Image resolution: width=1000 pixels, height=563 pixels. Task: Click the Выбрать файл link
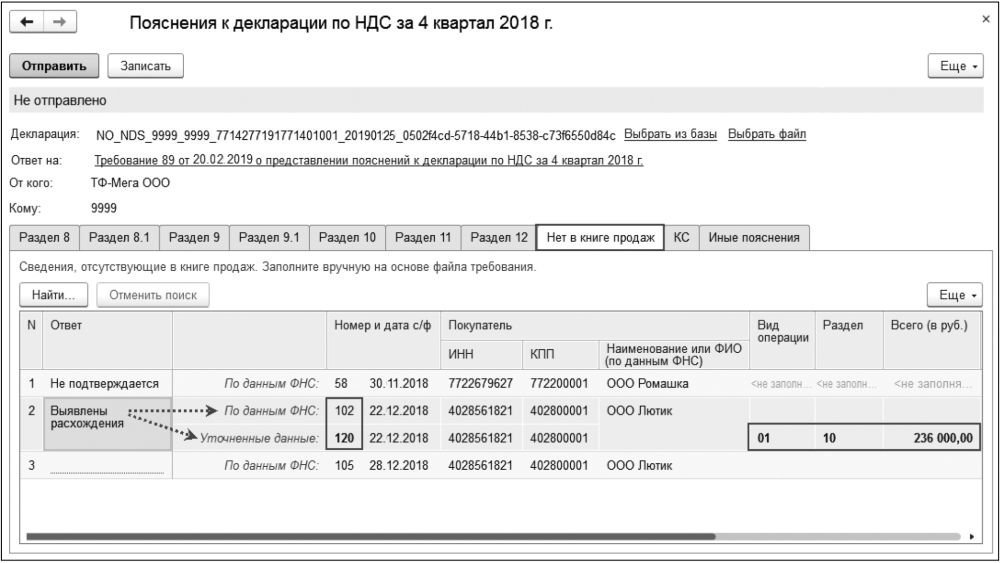pyautogui.click(x=767, y=135)
